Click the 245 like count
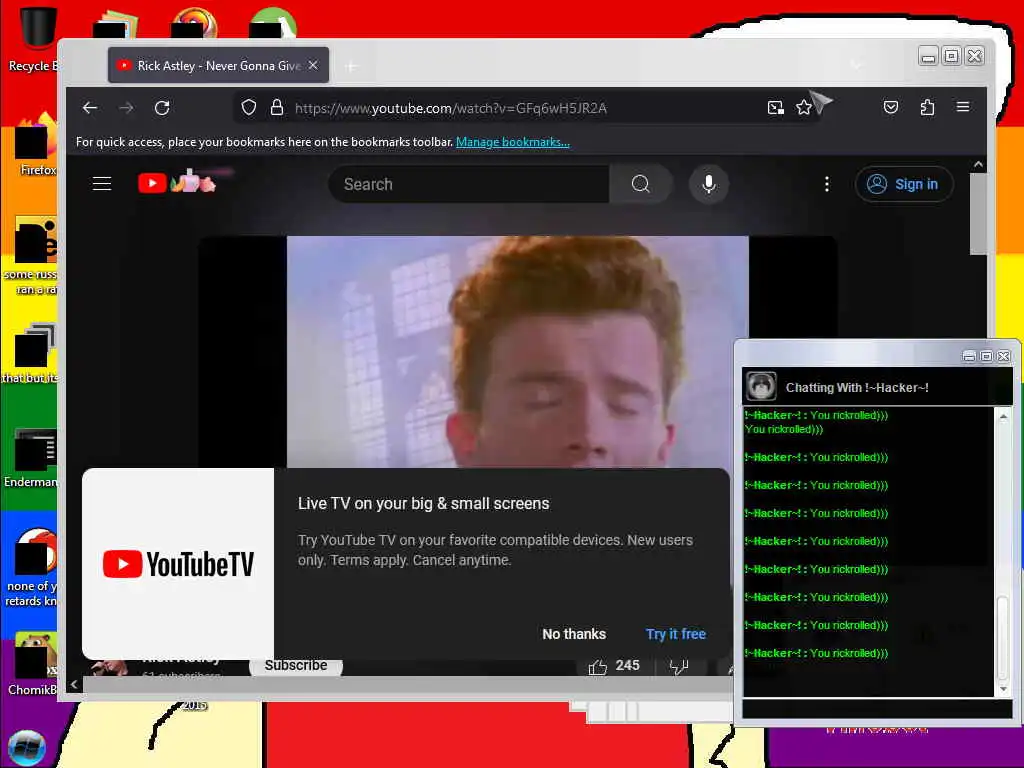This screenshot has width=1024, height=768. (x=627, y=665)
